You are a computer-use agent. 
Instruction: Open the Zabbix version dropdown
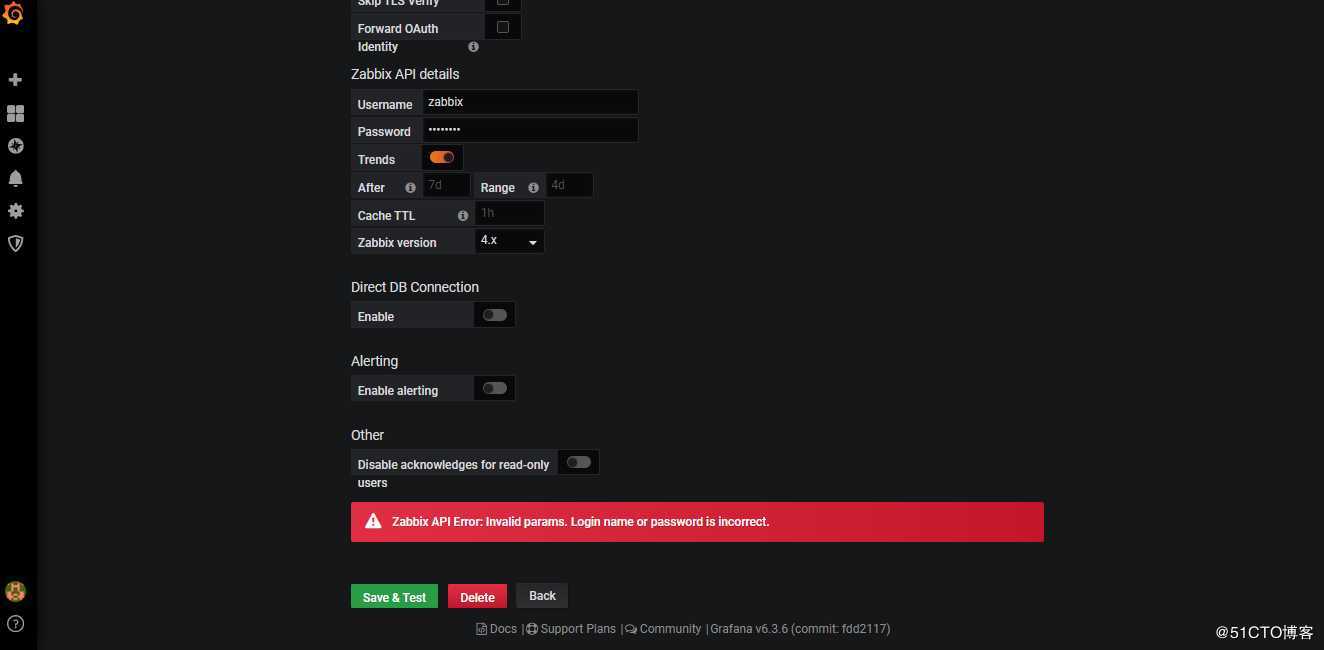510,241
